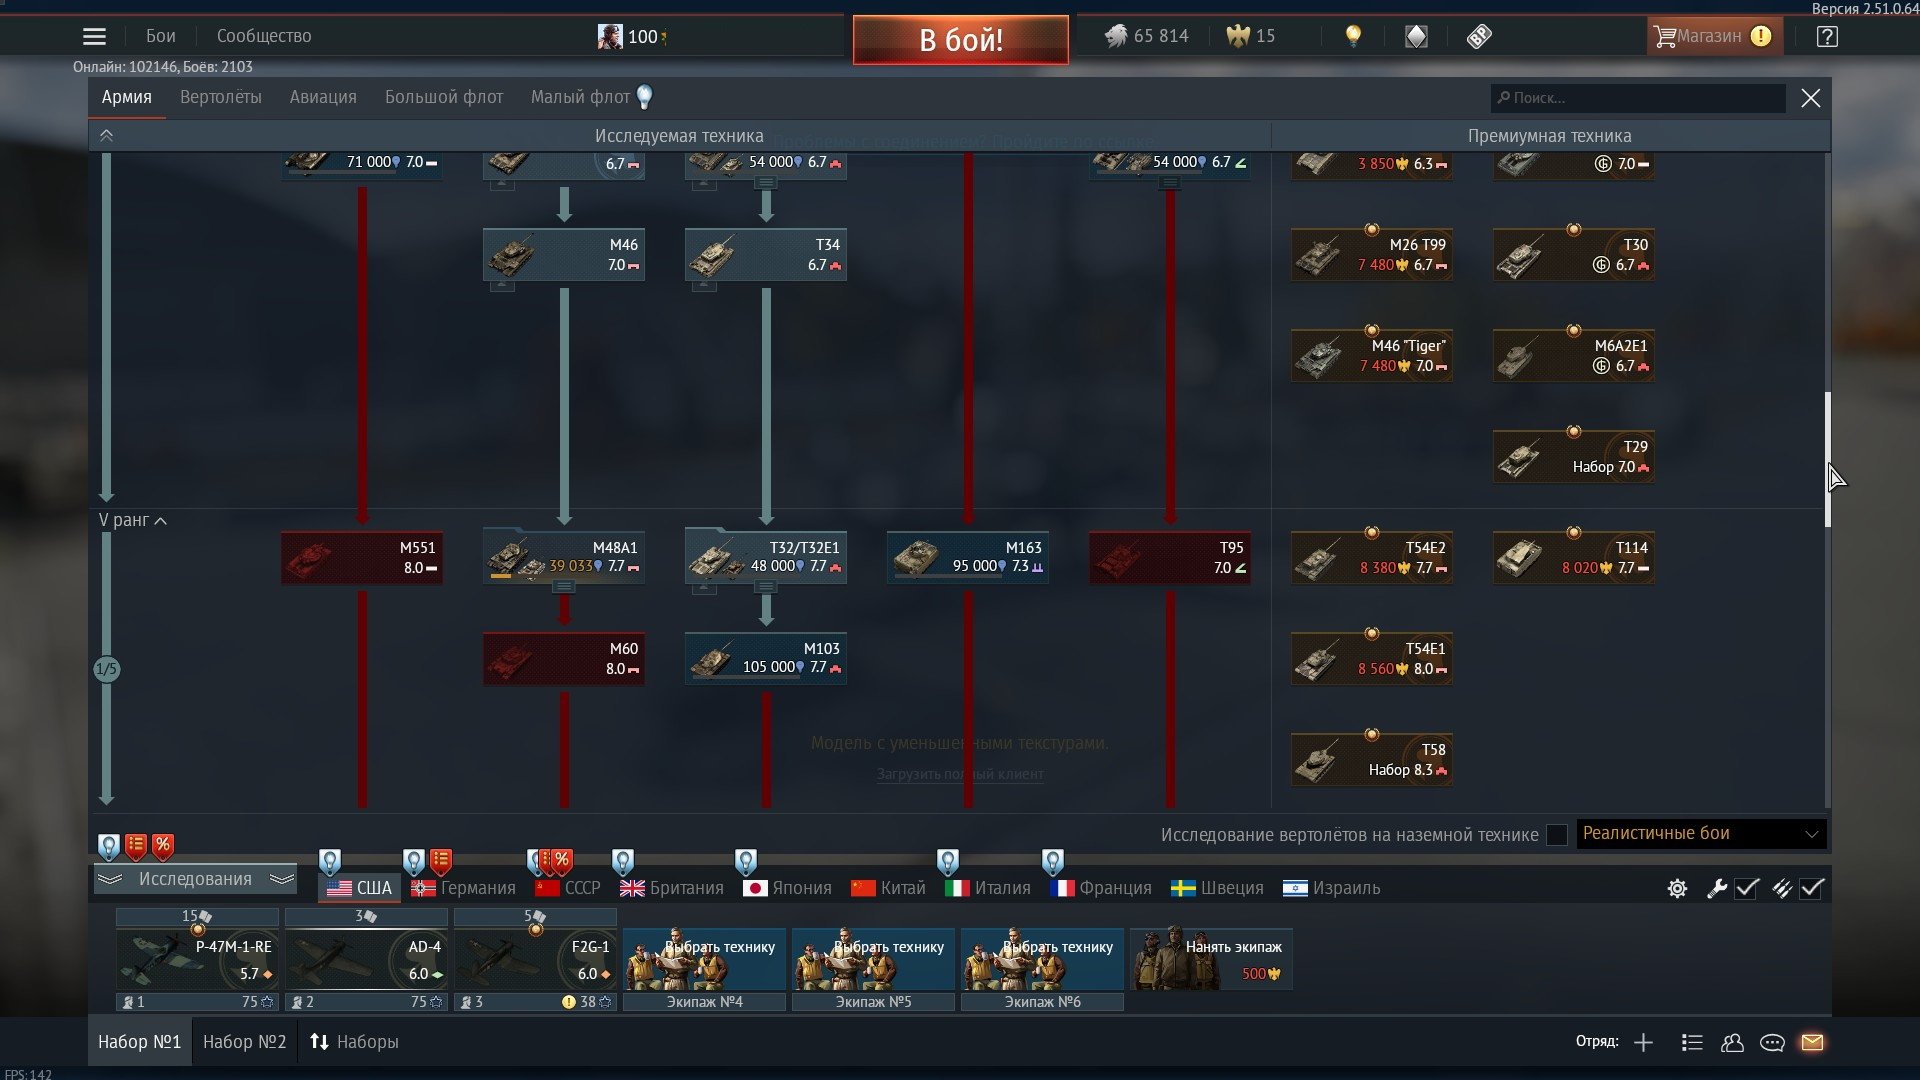Open the gear settings icon above crew slots
1920x1080 pixels.
point(1677,888)
